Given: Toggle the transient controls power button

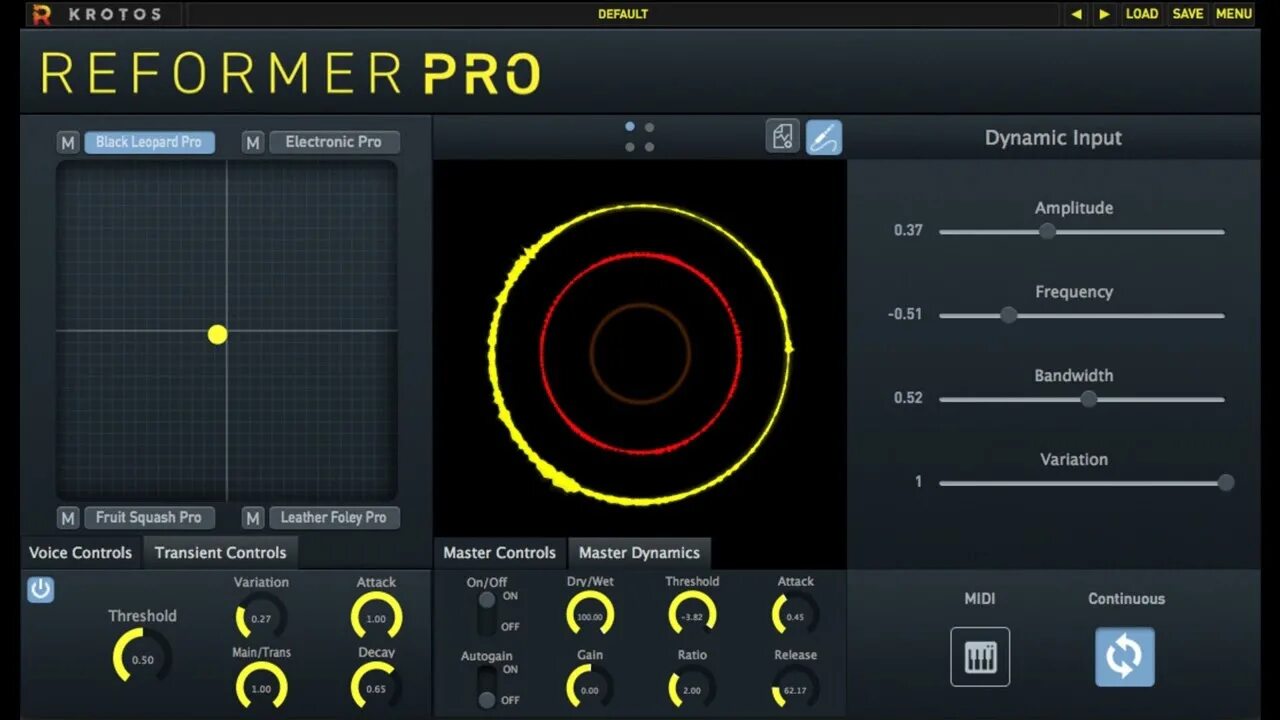Looking at the screenshot, I should click(x=40, y=589).
